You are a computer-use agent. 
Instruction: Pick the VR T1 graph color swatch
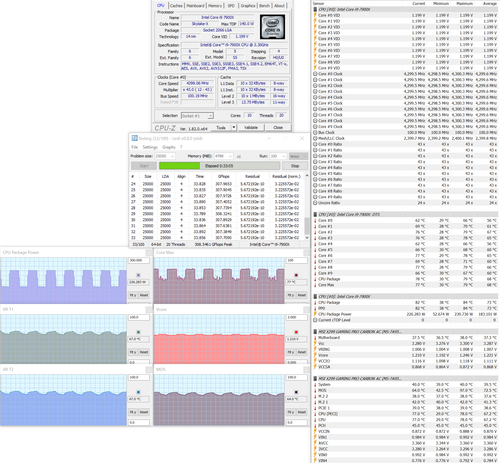[138, 332]
